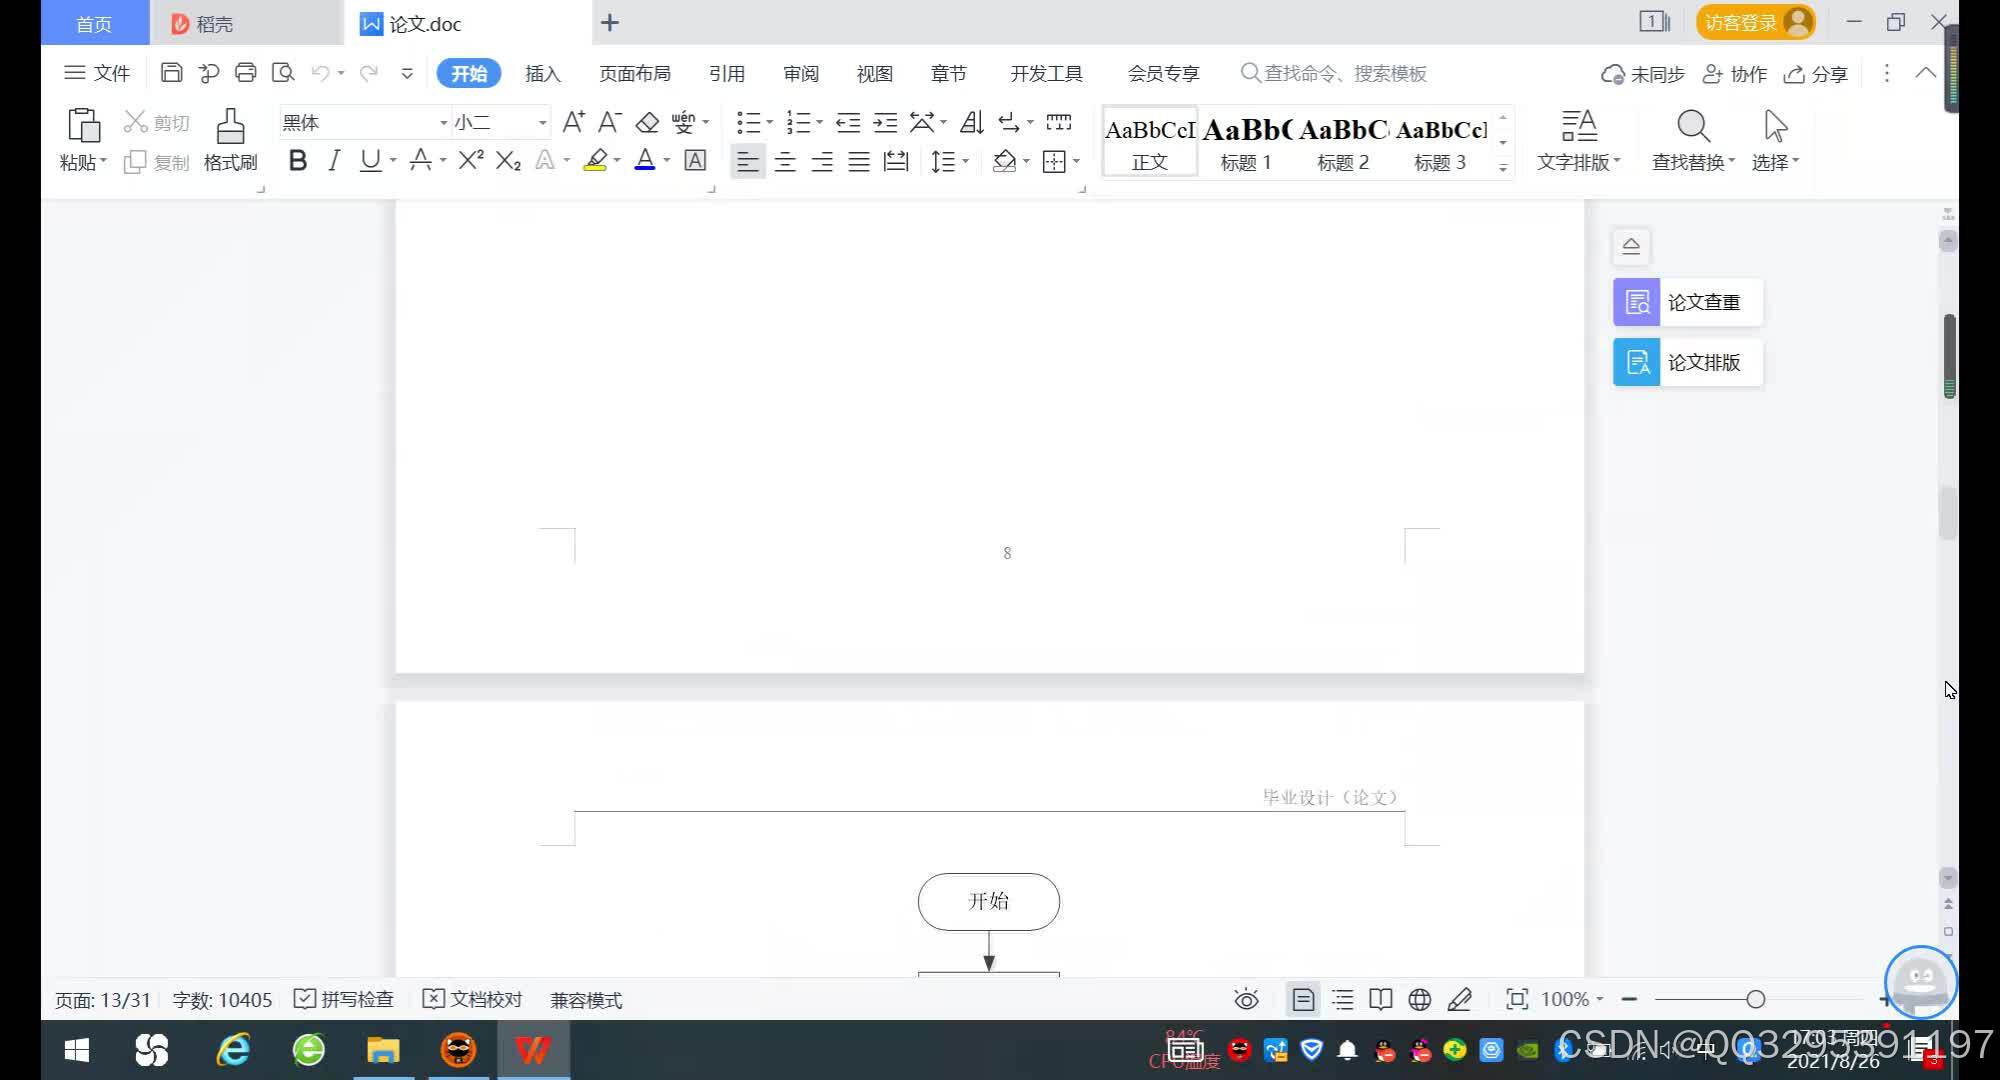Click 访客登录 login button

click(x=1756, y=22)
